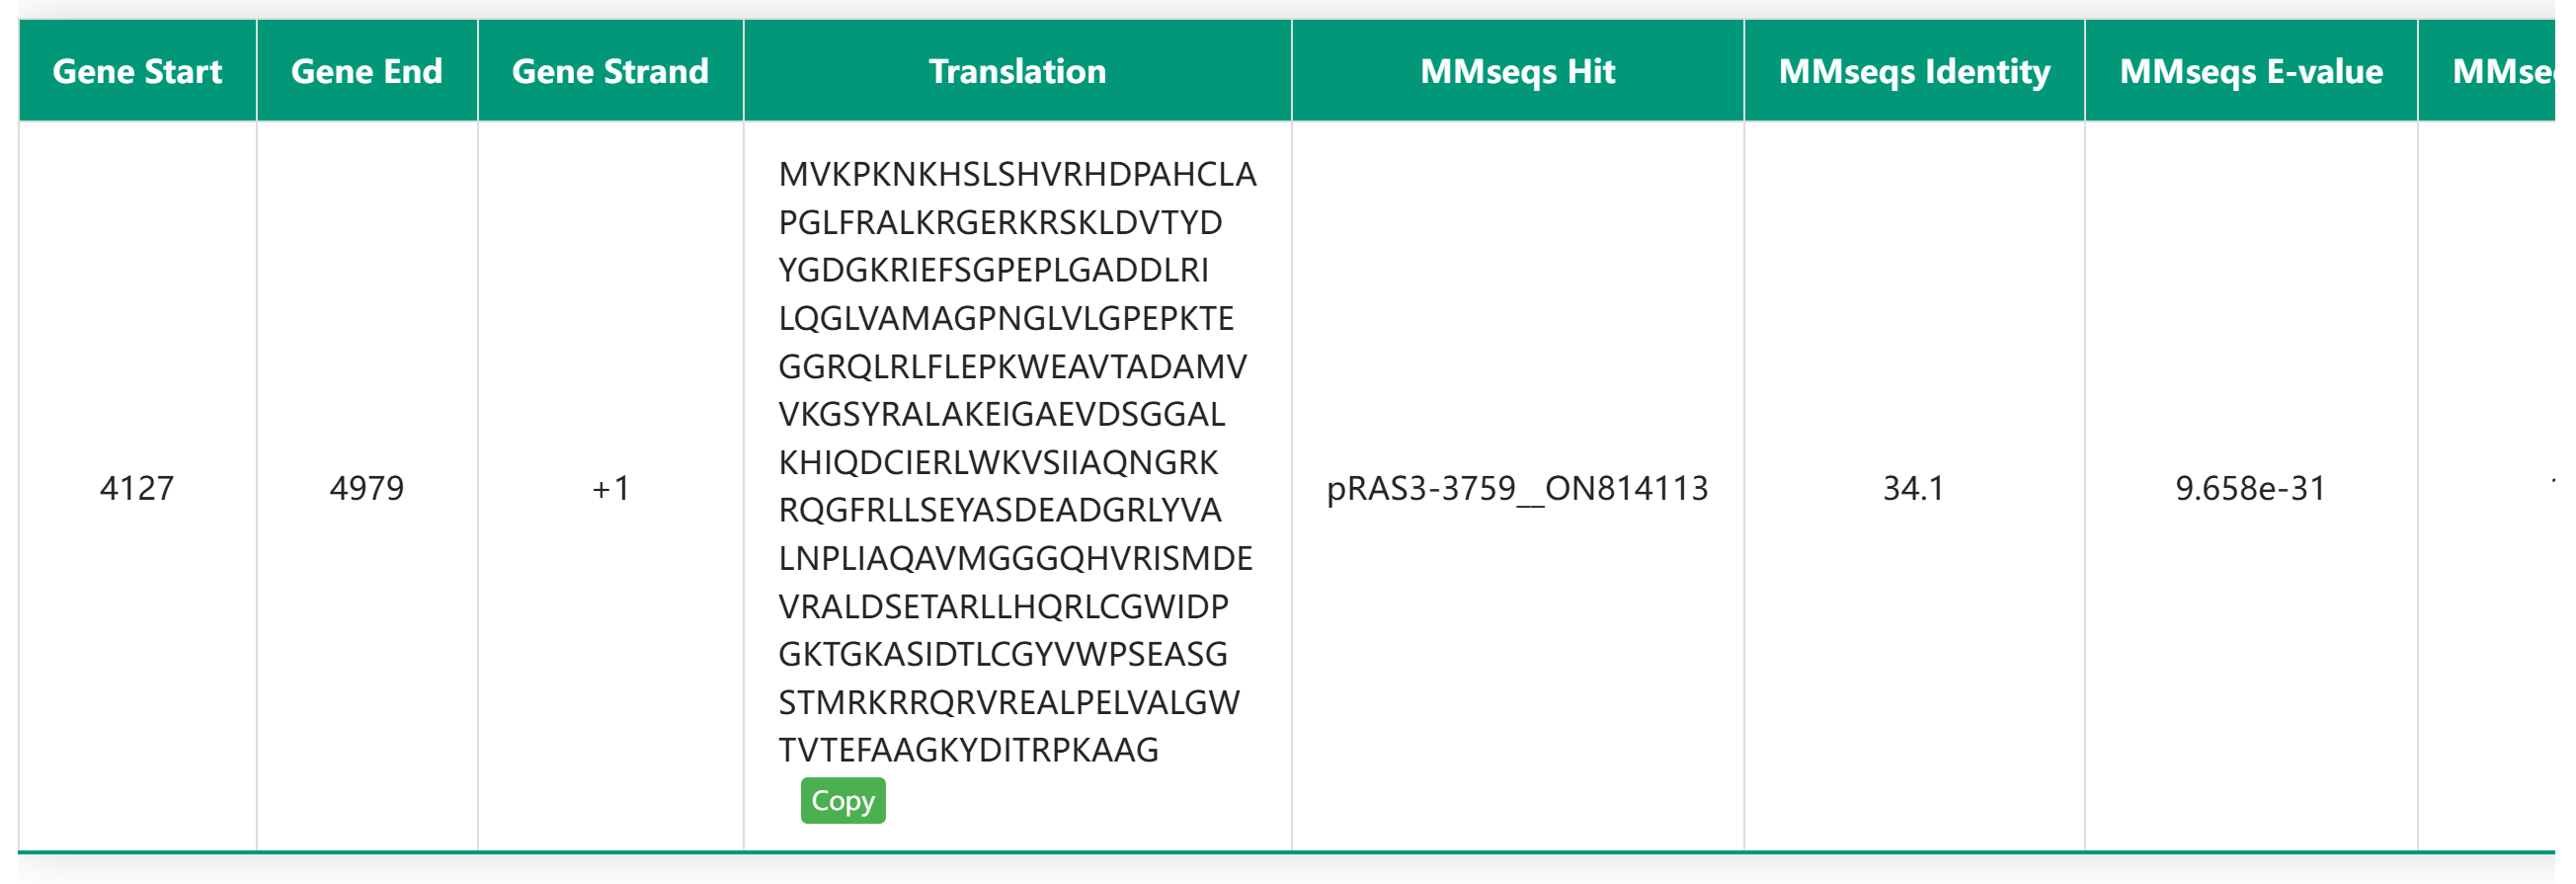This screenshot has height=884, width=2576.
Task: Click the 34.1 identity value
Action: click(1914, 488)
